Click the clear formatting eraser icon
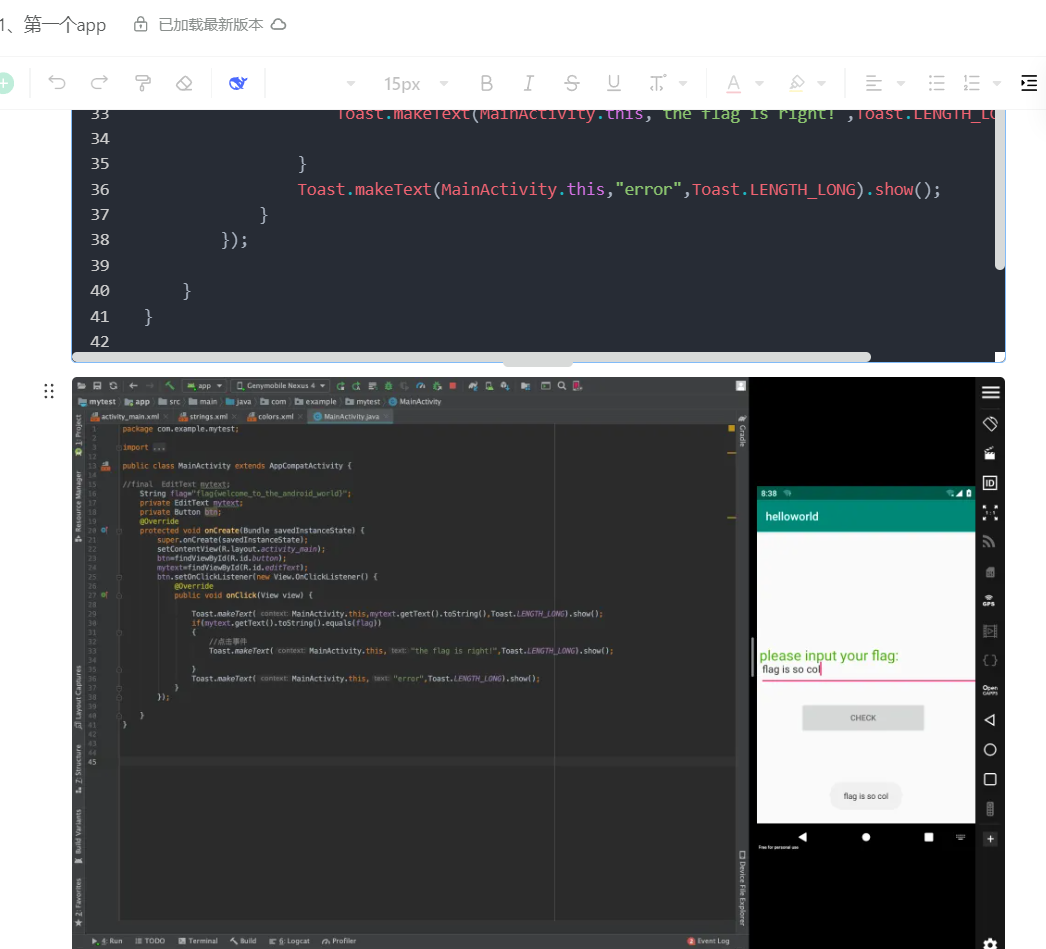Screen dimensions: 1046x949 (184, 83)
